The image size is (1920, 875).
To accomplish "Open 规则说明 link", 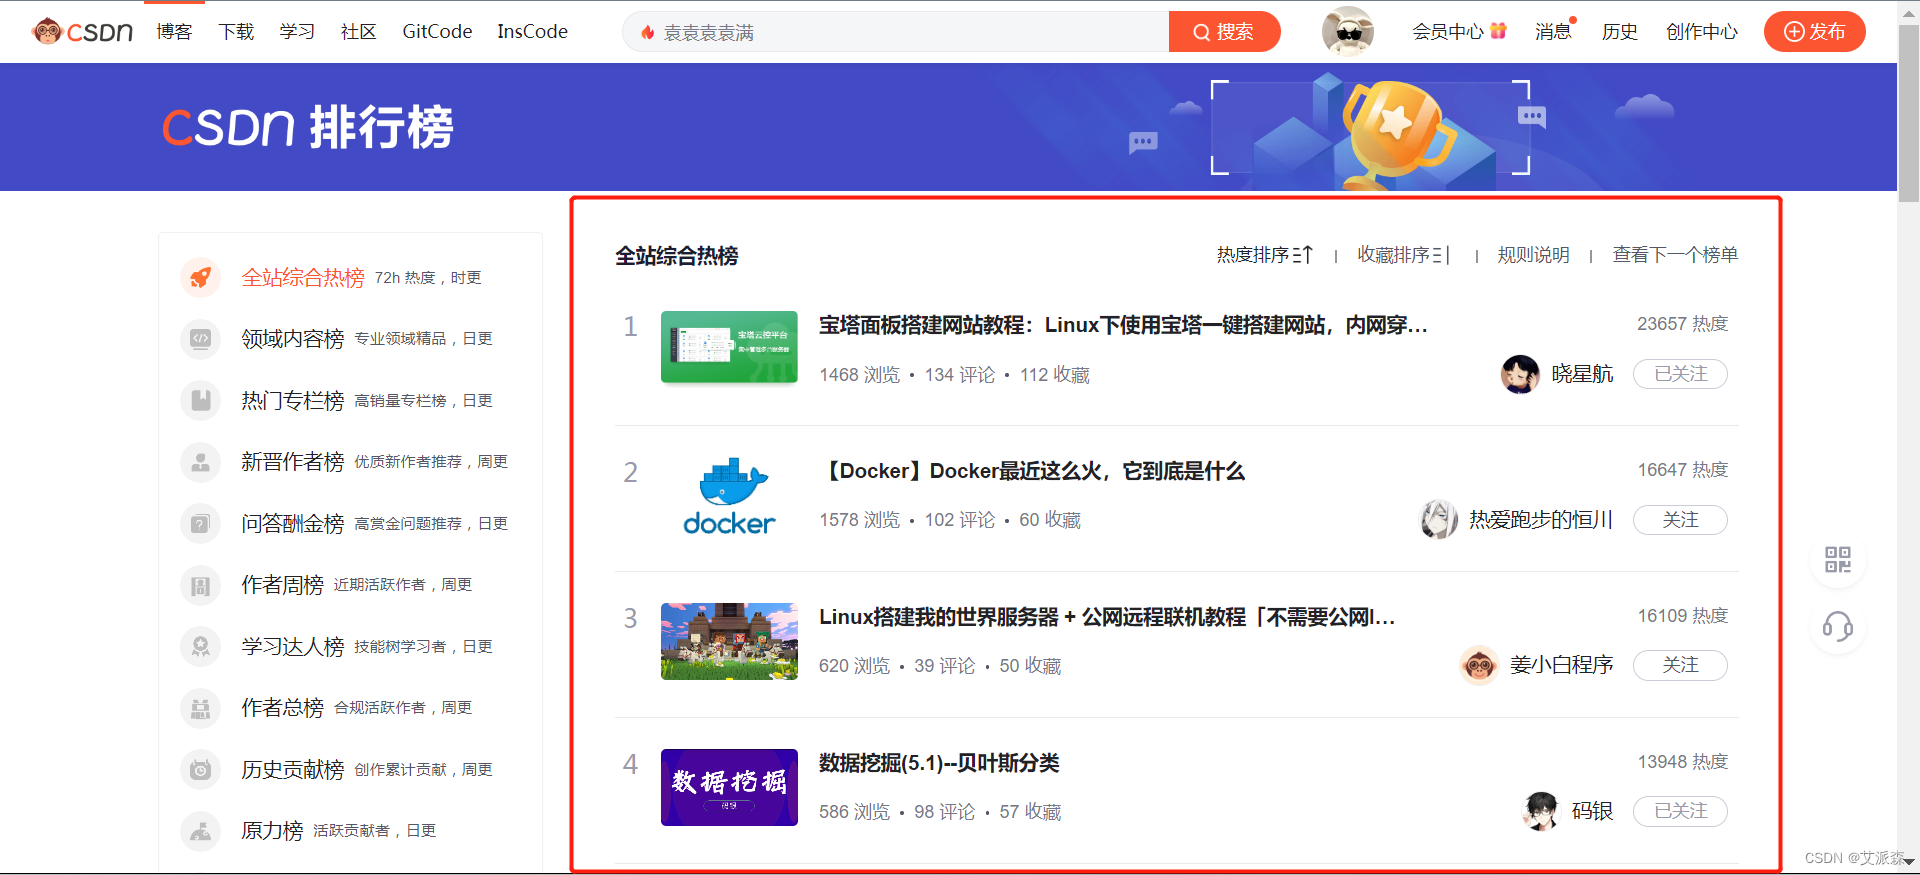I will coord(1533,255).
